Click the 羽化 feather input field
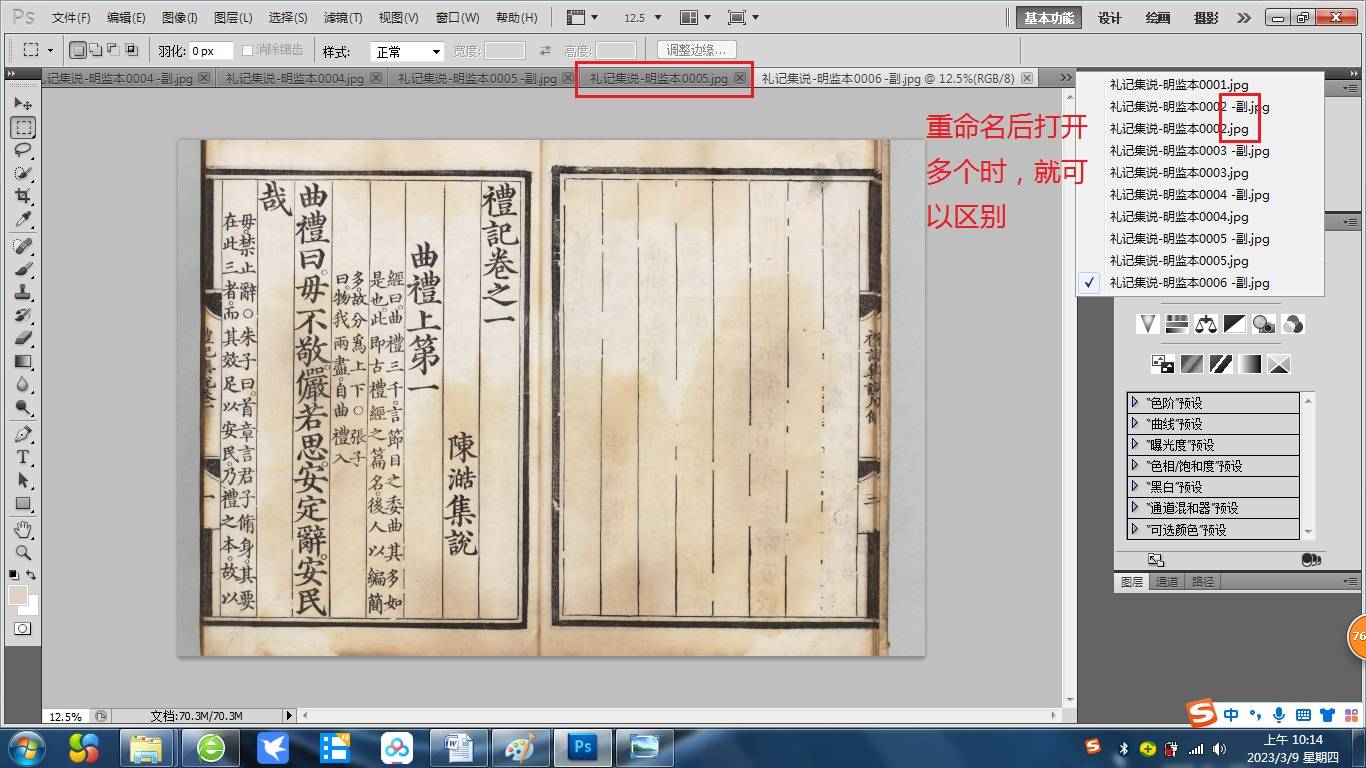Viewport: 1366px width, 768px height. tap(210, 51)
